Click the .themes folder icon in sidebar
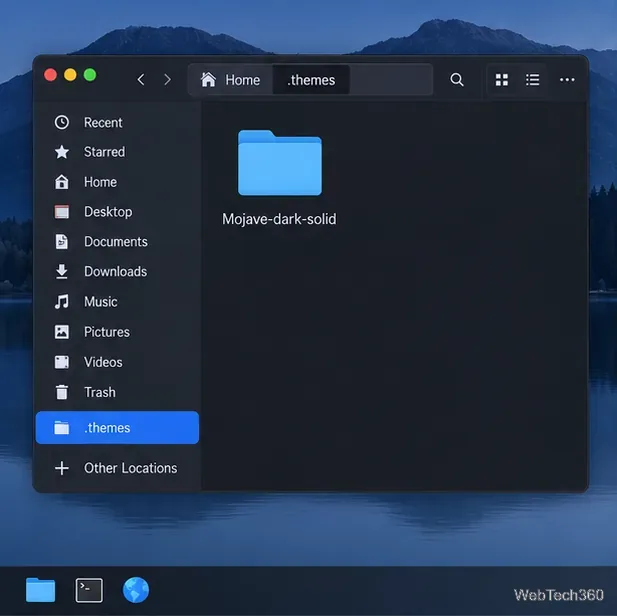617x616 pixels. click(x=62, y=427)
